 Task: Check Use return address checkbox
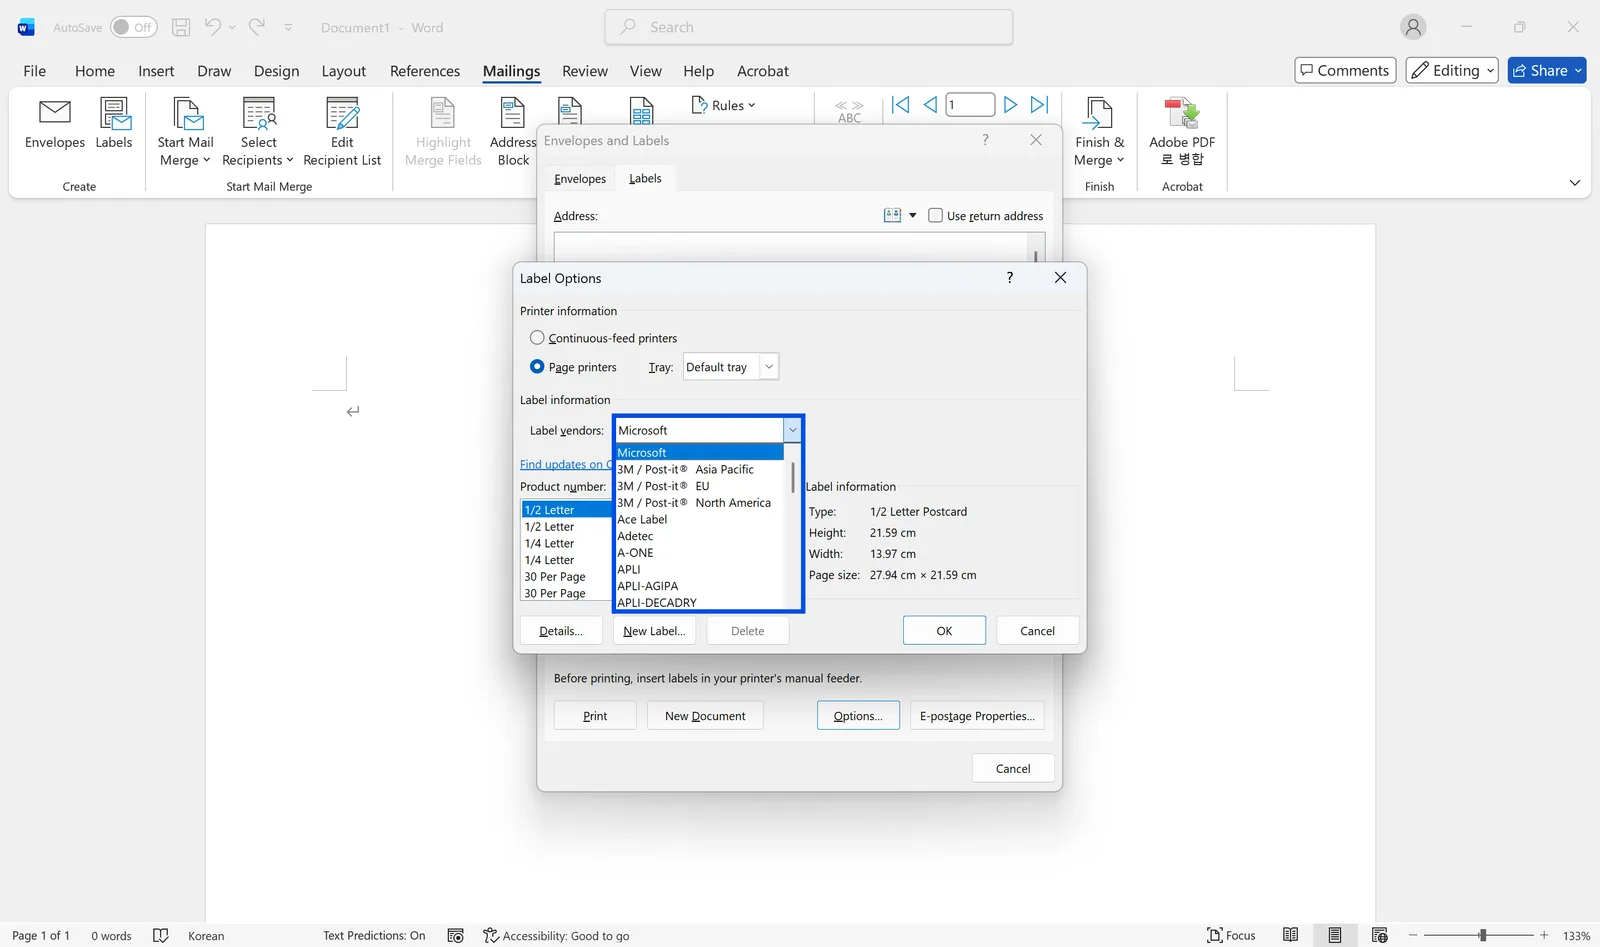coord(936,215)
